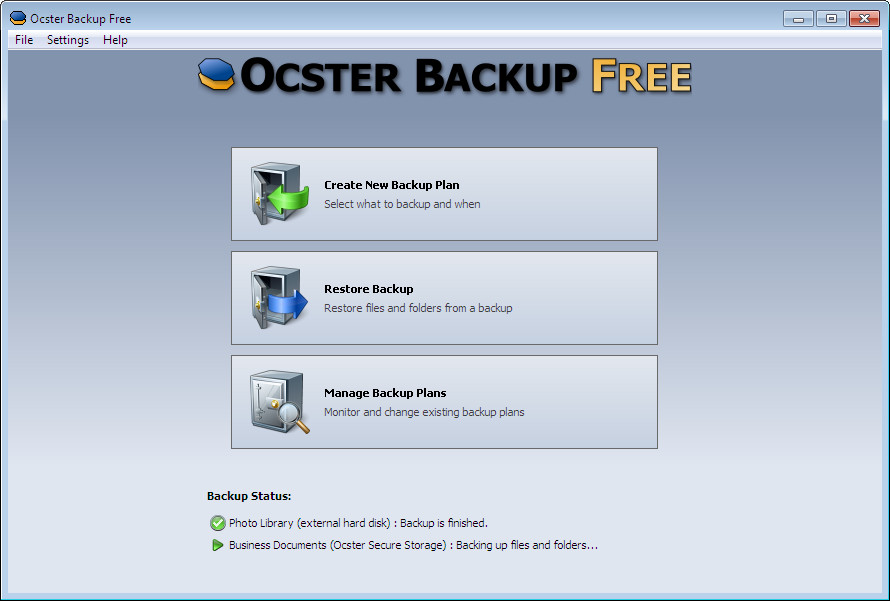Click the safe with magnifying glass icon
The image size is (890, 601).
[x=280, y=402]
